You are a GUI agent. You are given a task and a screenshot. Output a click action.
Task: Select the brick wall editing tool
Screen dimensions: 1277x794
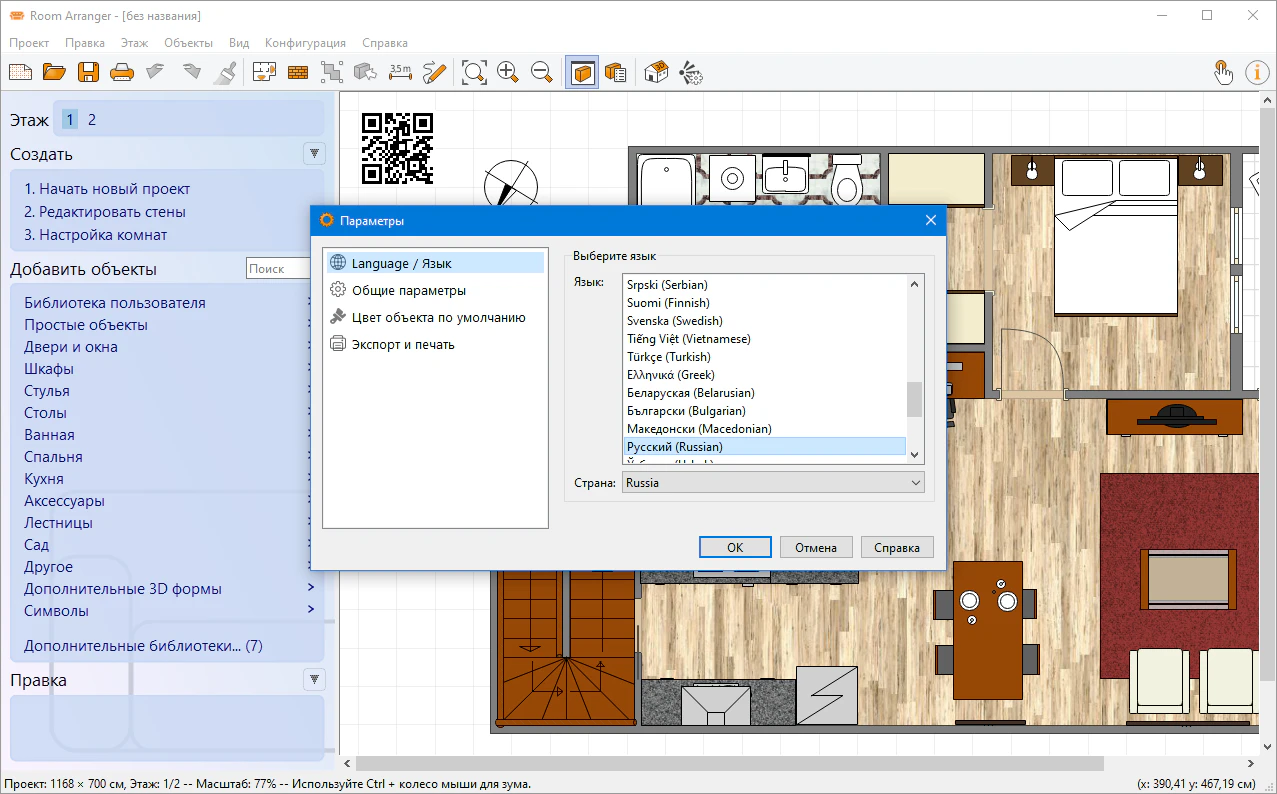coord(298,72)
